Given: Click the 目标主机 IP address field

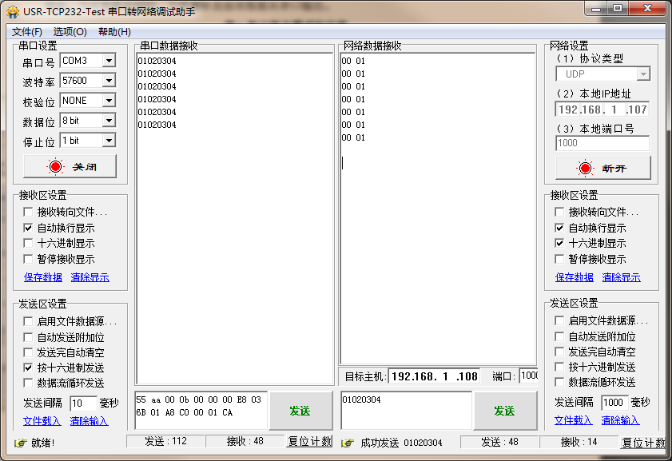Looking at the screenshot, I should point(435,376).
